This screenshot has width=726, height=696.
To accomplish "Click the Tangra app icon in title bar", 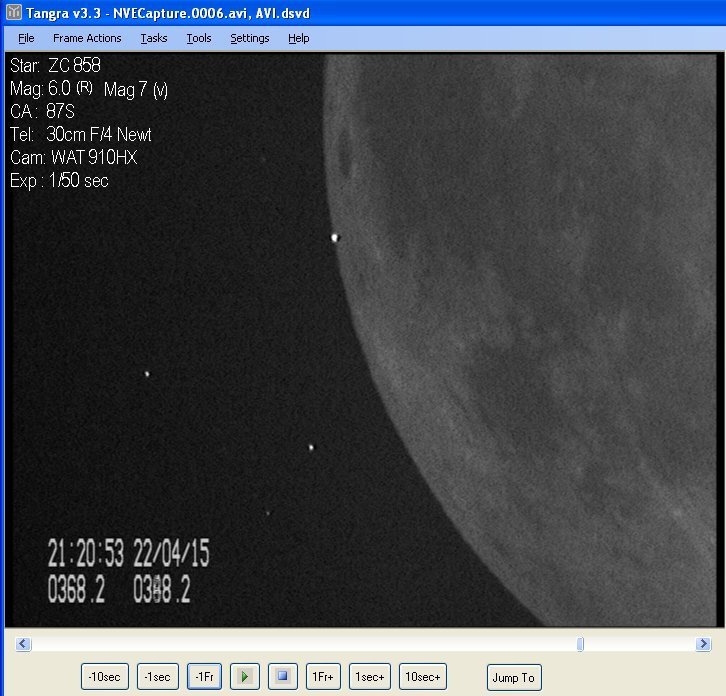I will pyautogui.click(x=14, y=12).
